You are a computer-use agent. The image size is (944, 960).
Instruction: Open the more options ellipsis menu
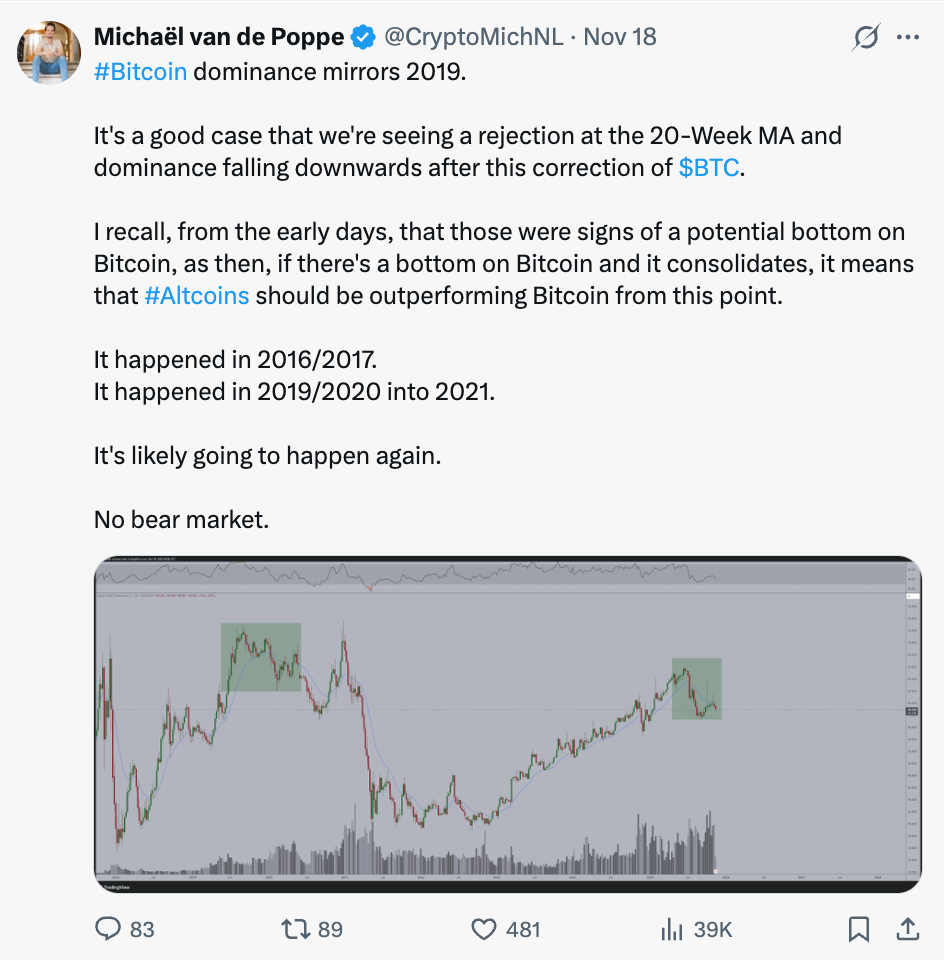910,37
